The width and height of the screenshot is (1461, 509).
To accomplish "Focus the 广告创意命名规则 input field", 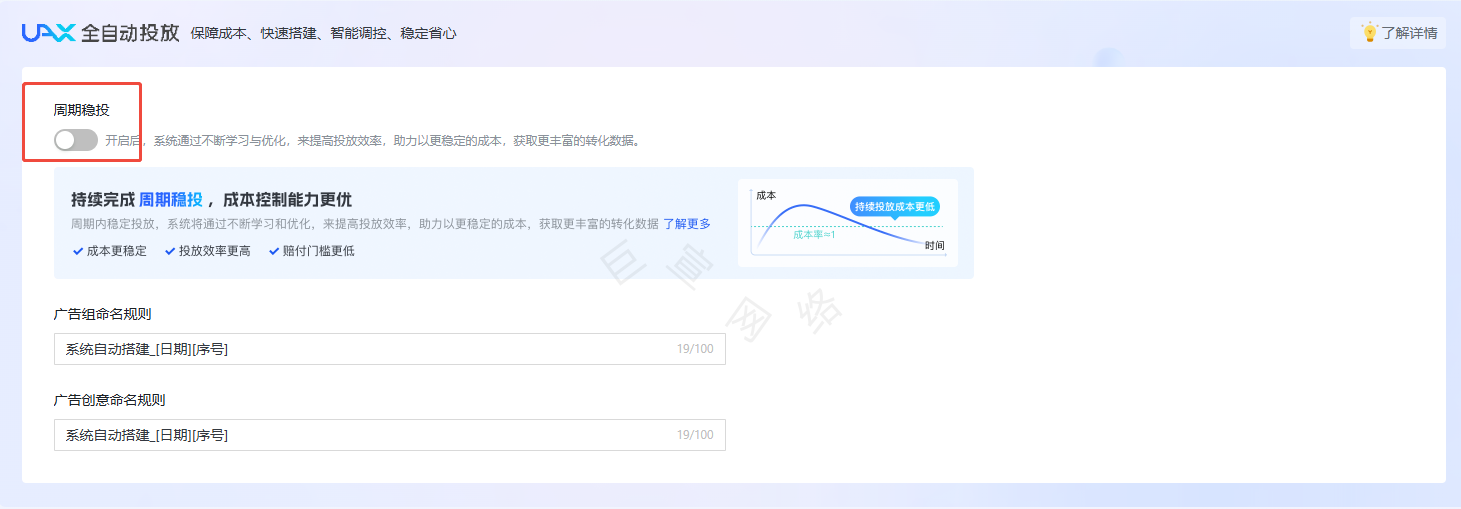I will pos(390,435).
